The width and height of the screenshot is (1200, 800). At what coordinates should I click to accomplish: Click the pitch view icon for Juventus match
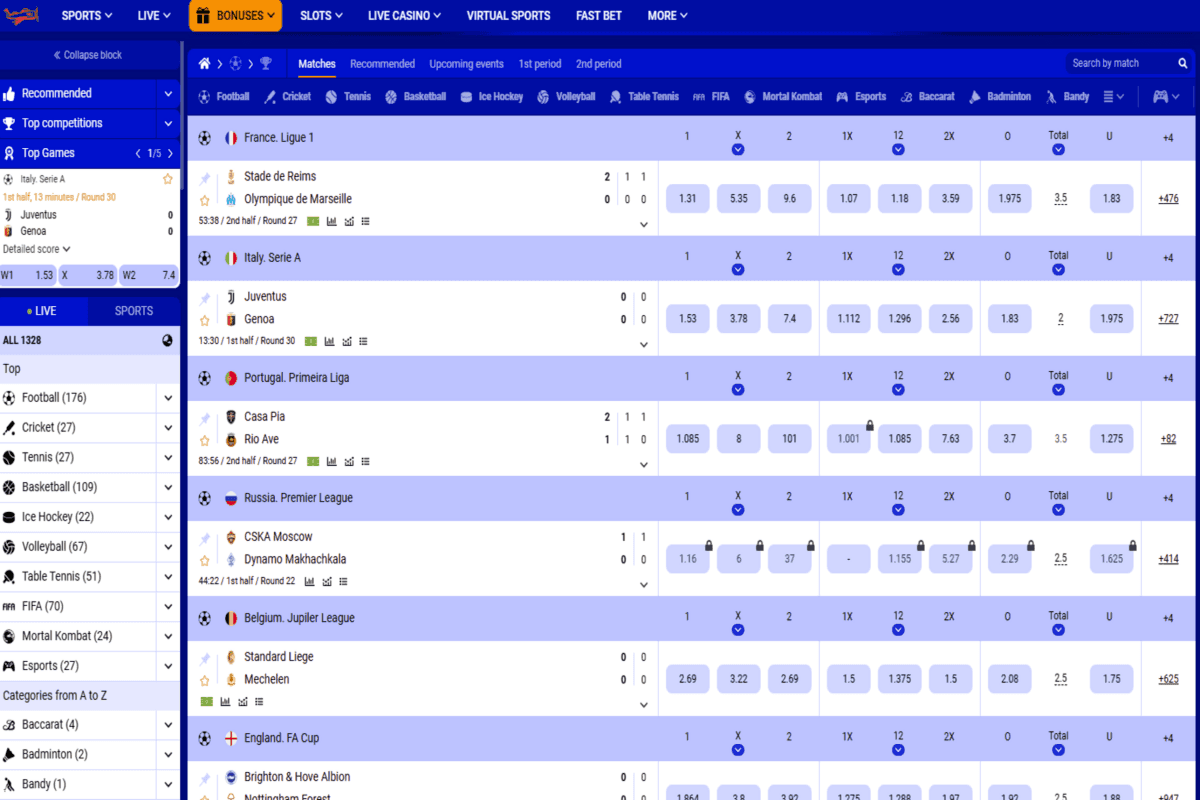[x=311, y=341]
